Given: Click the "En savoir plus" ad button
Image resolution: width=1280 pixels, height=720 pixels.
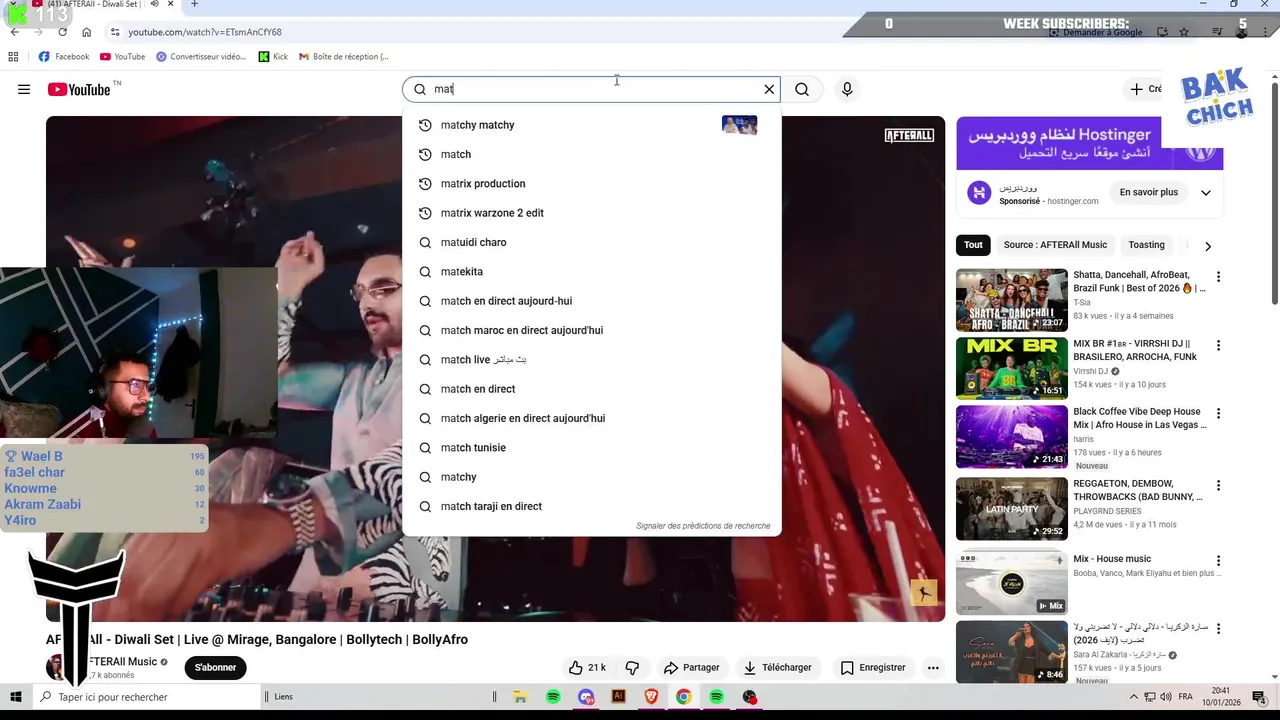Looking at the screenshot, I should pyautogui.click(x=1148, y=192).
